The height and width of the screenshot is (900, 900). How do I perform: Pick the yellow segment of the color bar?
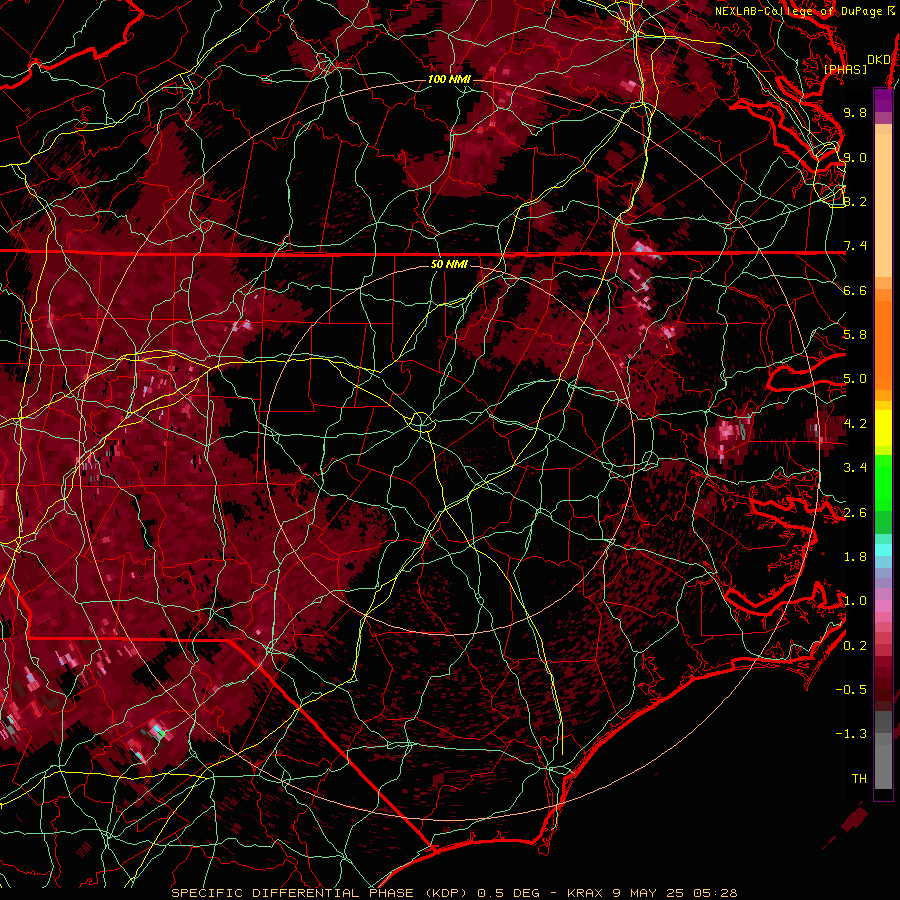pyautogui.click(x=883, y=428)
